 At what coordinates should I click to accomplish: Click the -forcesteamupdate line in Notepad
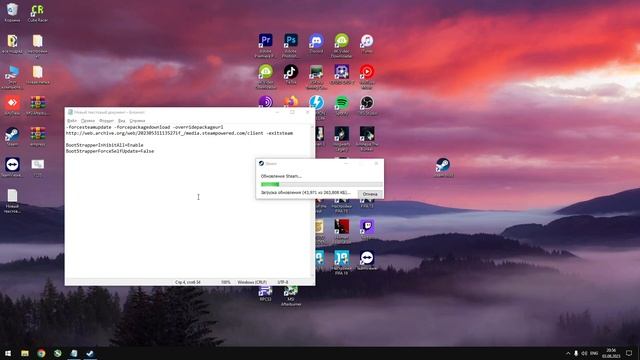point(144,127)
